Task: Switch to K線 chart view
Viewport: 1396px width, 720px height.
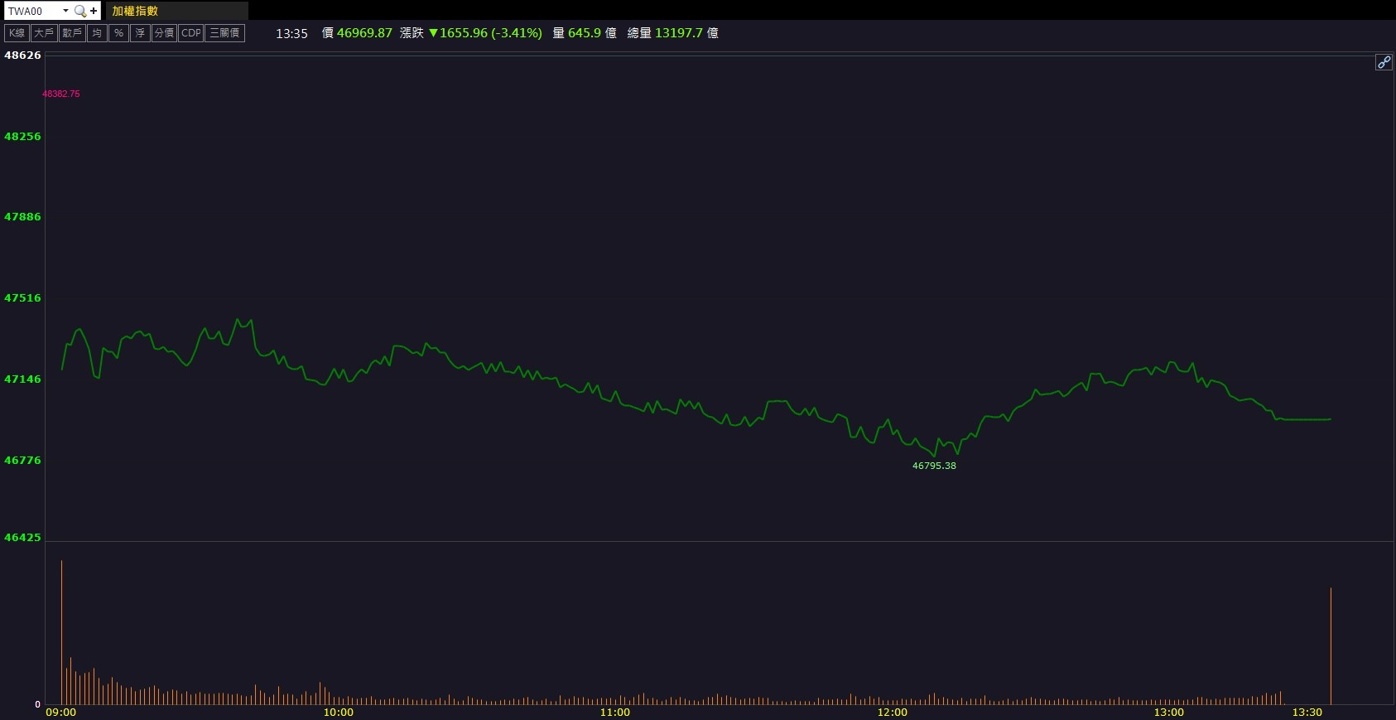Action: pyautogui.click(x=17, y=33)
